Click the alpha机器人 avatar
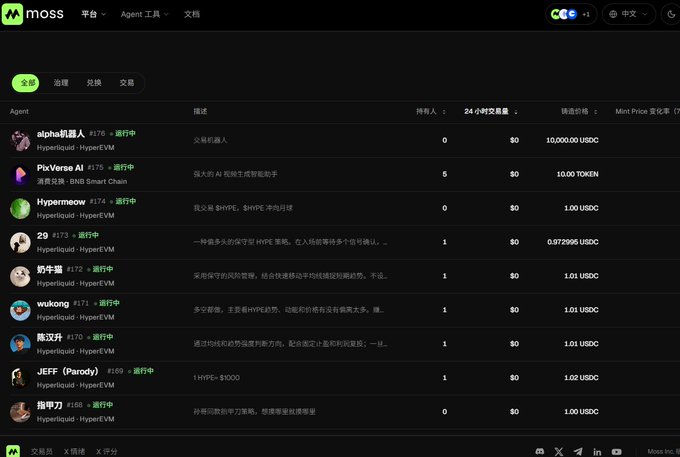Screen dimensions: 680x457 tap(20, 140)
